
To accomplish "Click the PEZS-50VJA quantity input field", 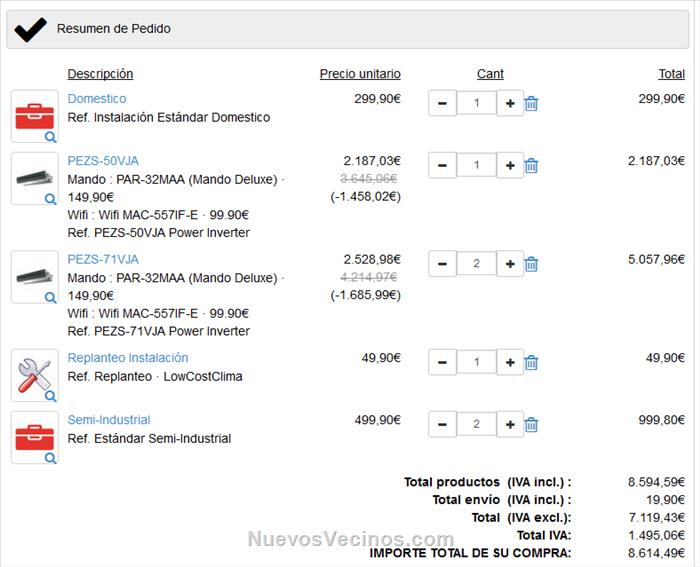I will coord(476,165).
